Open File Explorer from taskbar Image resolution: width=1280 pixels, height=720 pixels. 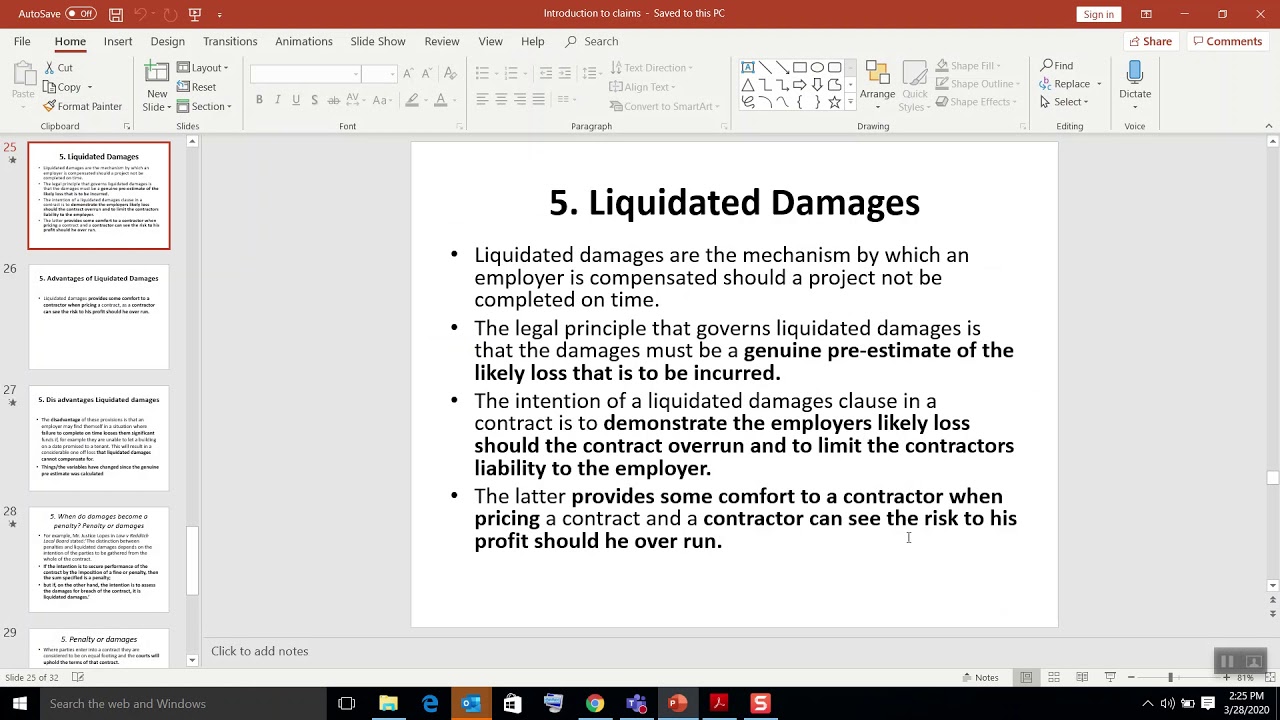click(x=388, y=704)
